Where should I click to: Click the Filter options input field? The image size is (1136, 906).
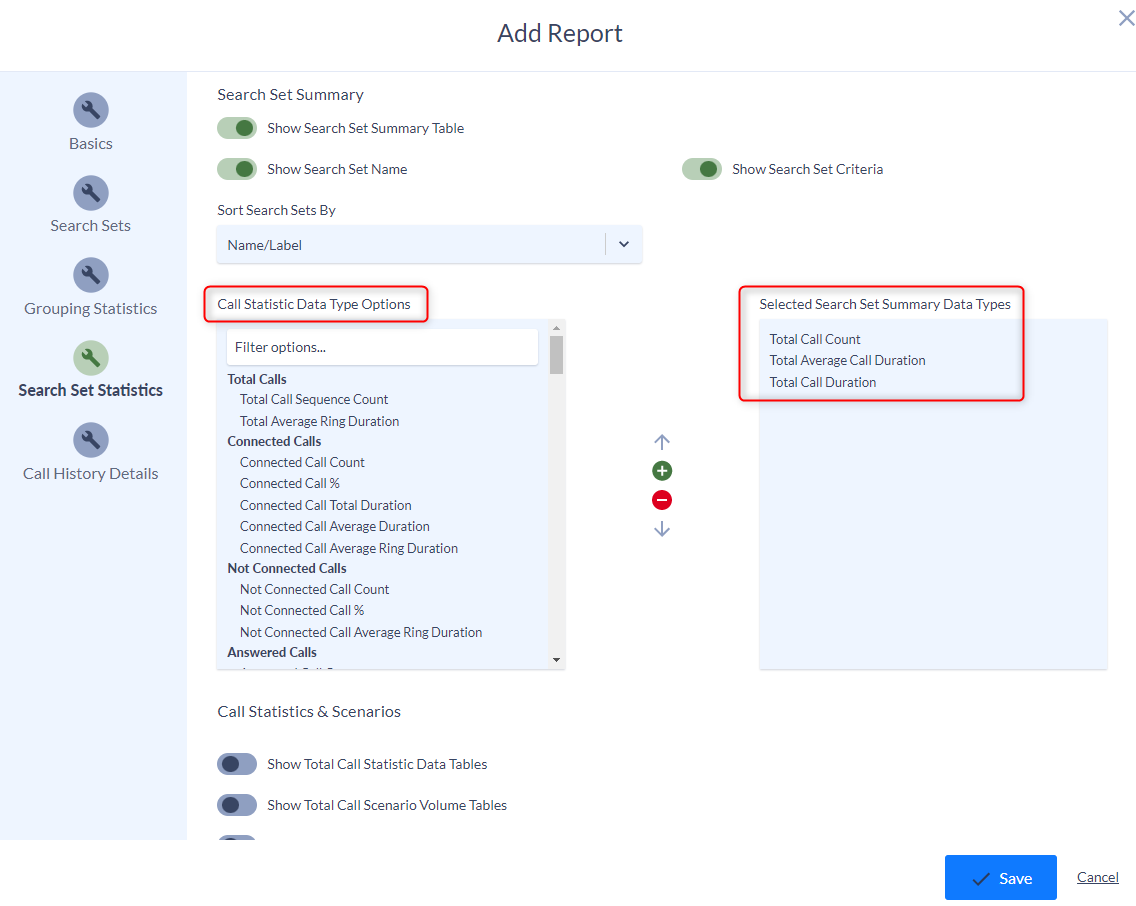[381, 346]
